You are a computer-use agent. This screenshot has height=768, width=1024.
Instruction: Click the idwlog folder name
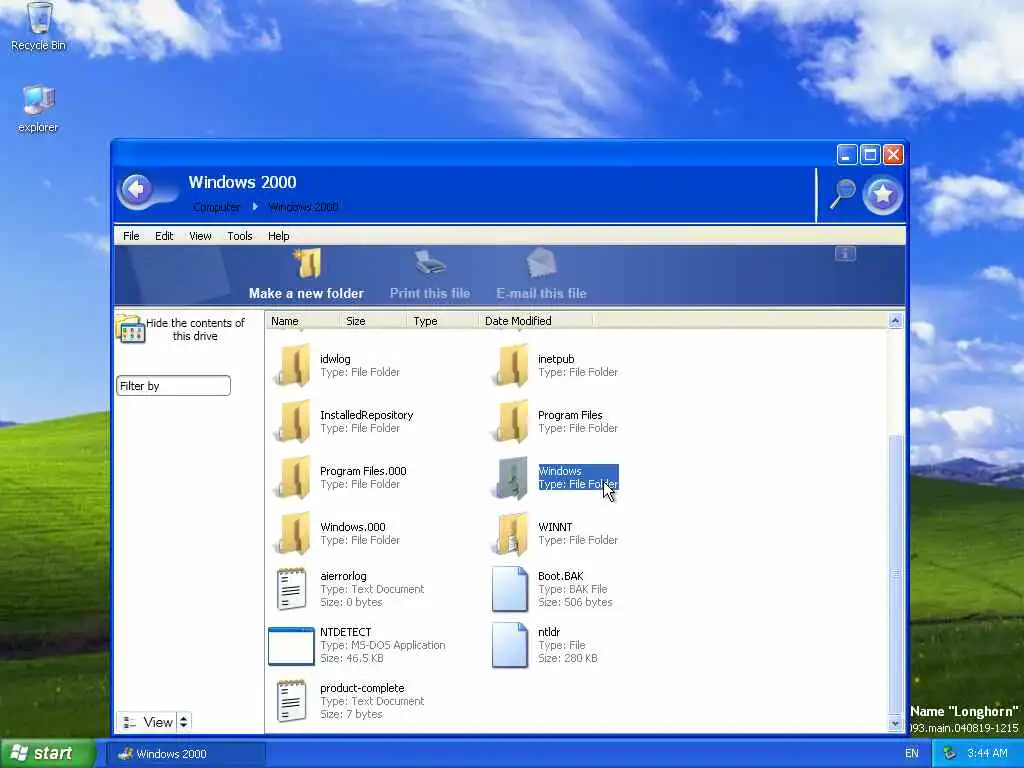(335, 359)
